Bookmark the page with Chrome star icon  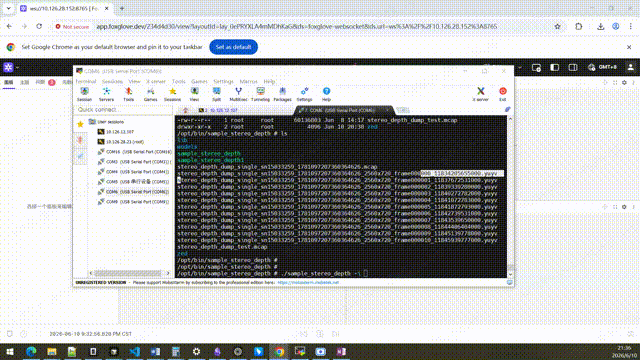pos(558,27)
